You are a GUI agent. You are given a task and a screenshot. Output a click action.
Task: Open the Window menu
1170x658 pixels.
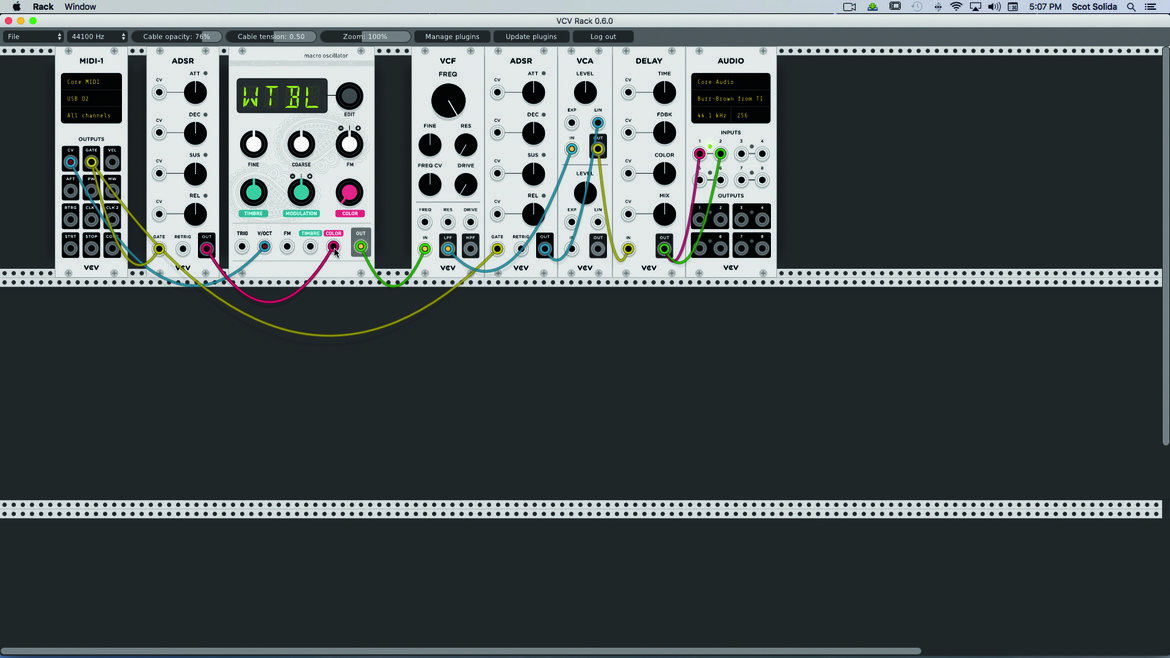pos(80,7)
